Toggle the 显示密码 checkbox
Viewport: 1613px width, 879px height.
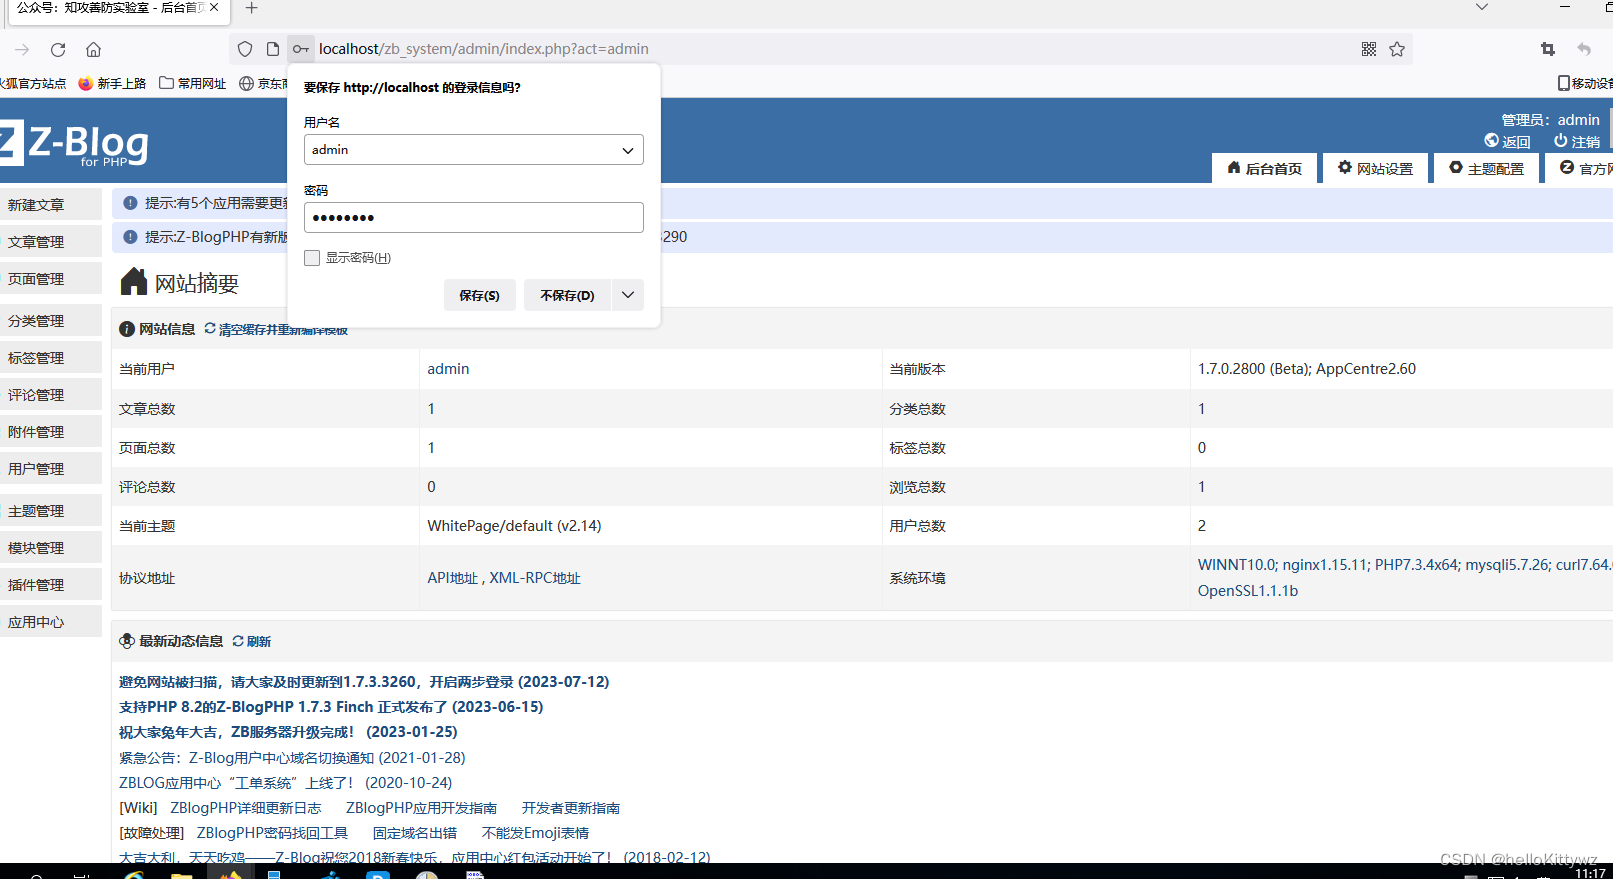tap(312, 258)
